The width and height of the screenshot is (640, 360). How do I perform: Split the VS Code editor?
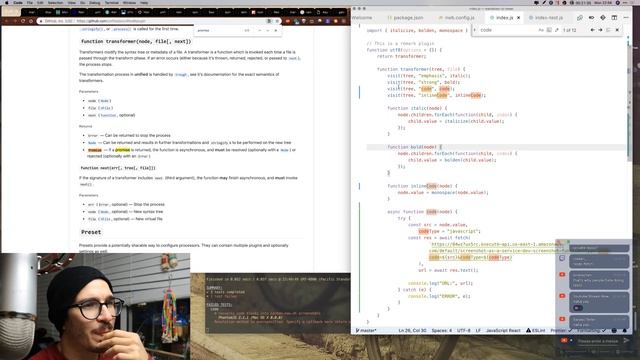(614, 18)
